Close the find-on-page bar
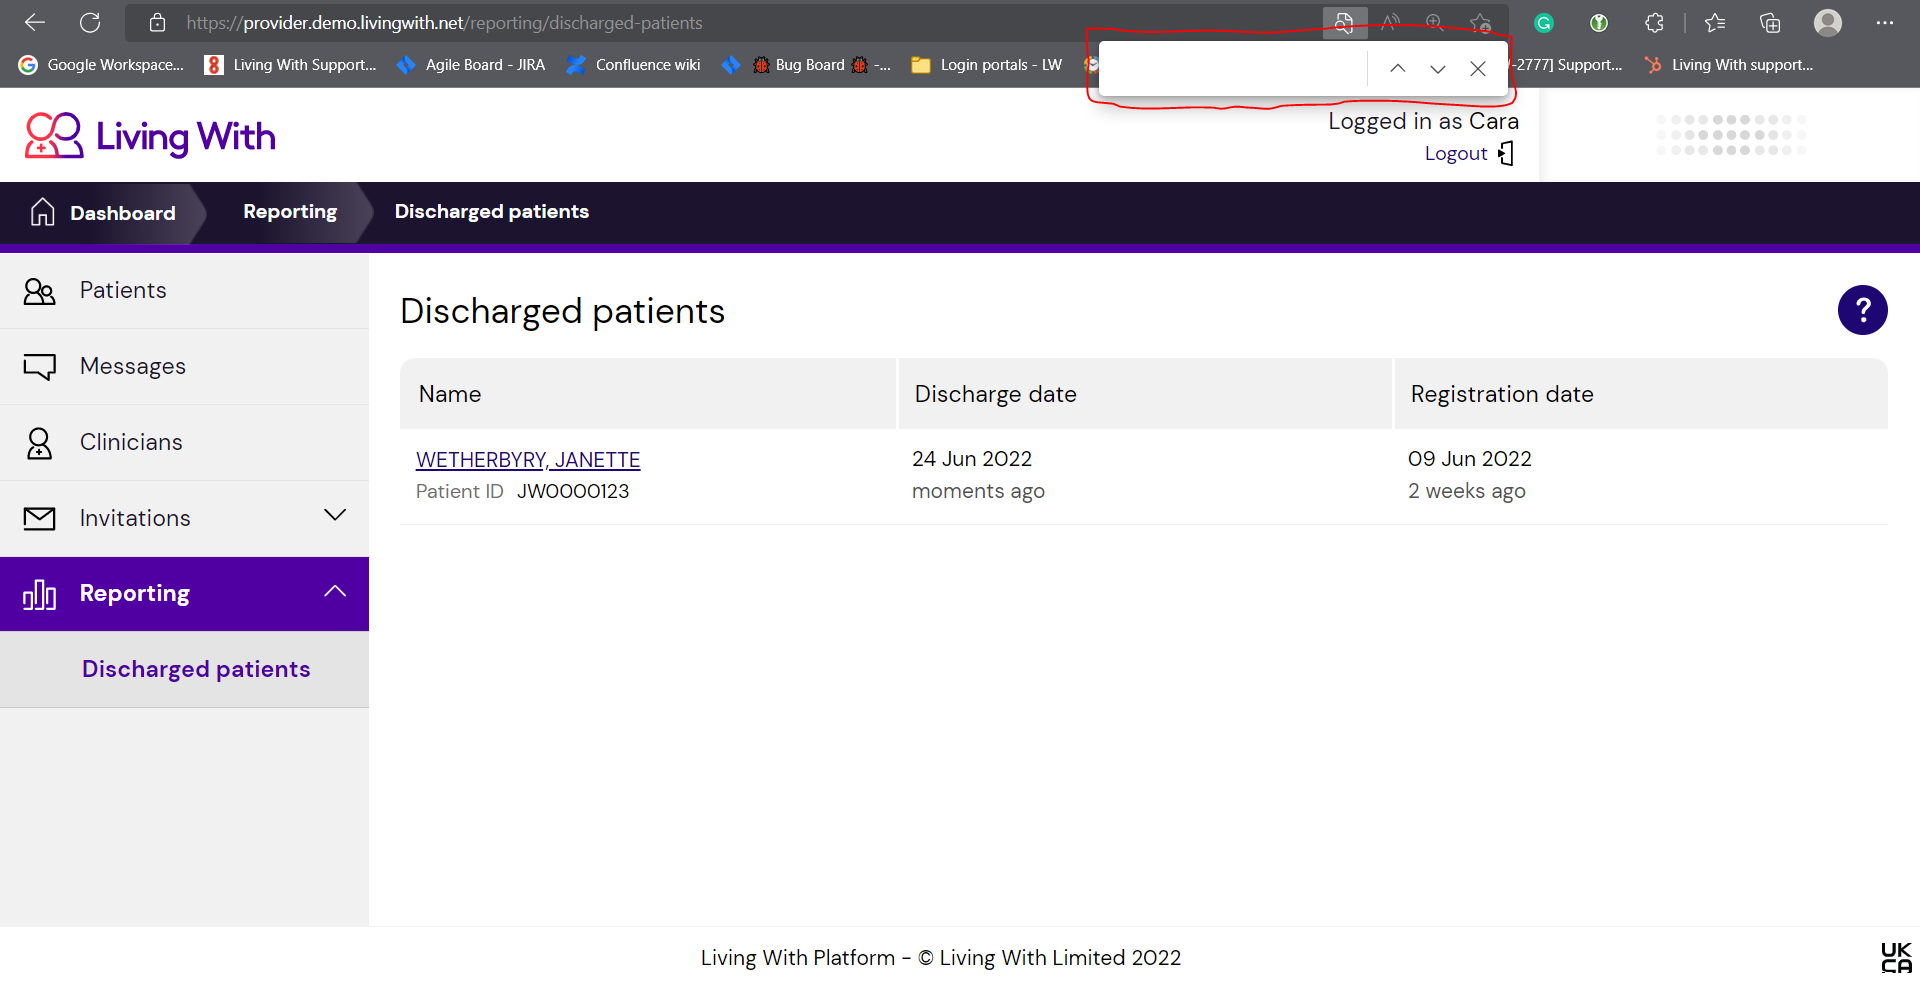 click(1478, 68)
